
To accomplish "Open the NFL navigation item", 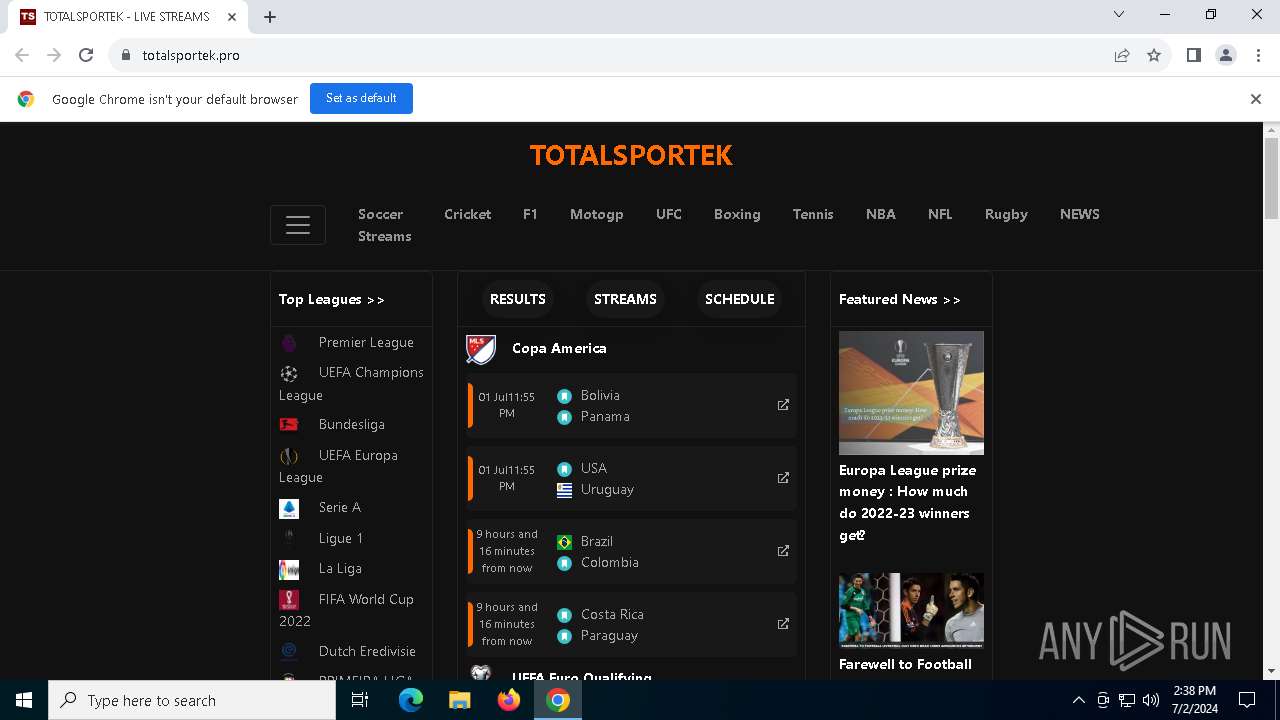I will [x=940, y=214].
